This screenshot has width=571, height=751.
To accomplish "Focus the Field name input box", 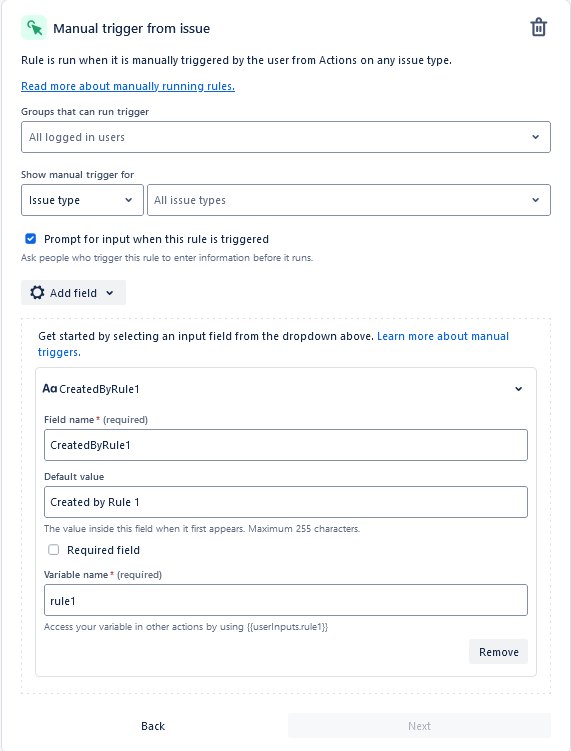I will click(286, 445).
